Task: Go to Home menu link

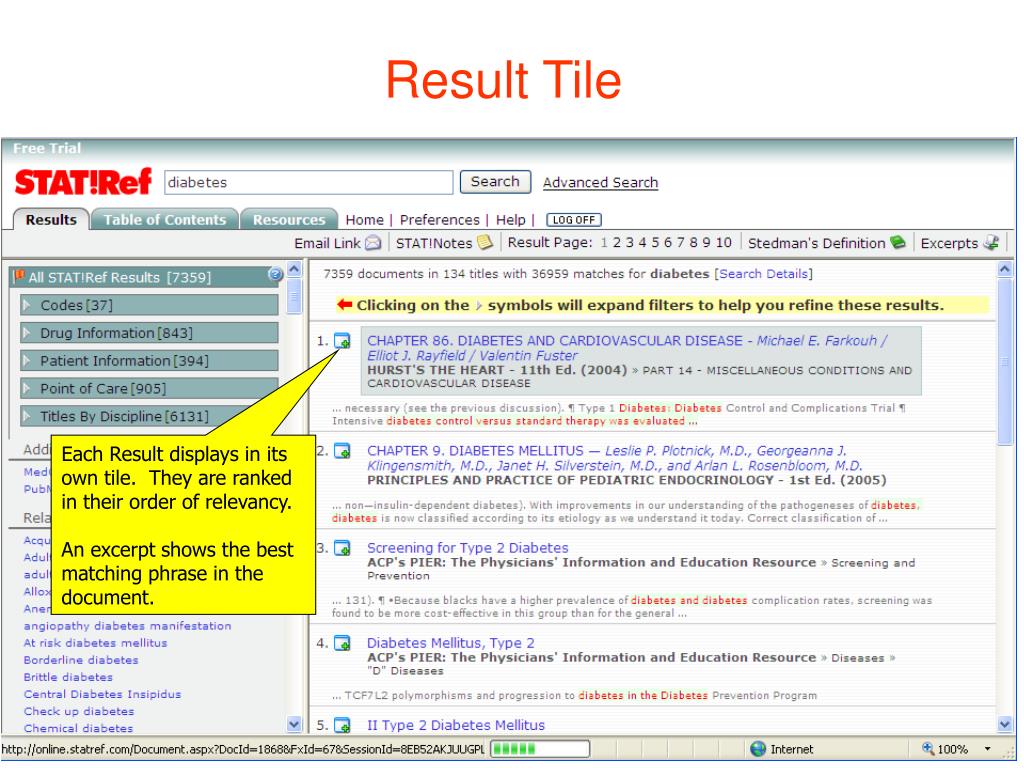Action: pos(364,220)
